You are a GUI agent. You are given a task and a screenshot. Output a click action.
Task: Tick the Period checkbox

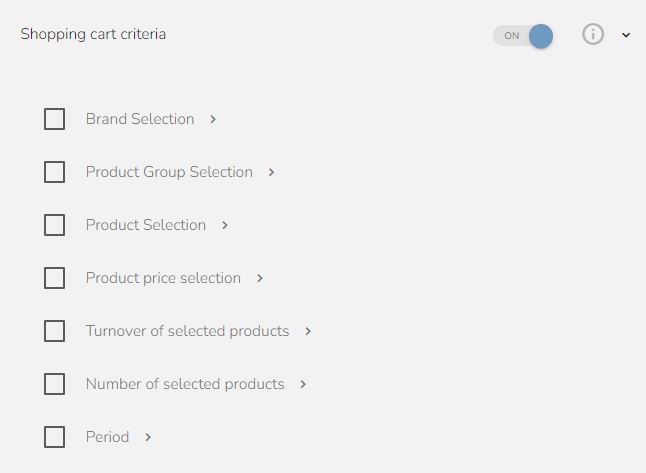55,437
